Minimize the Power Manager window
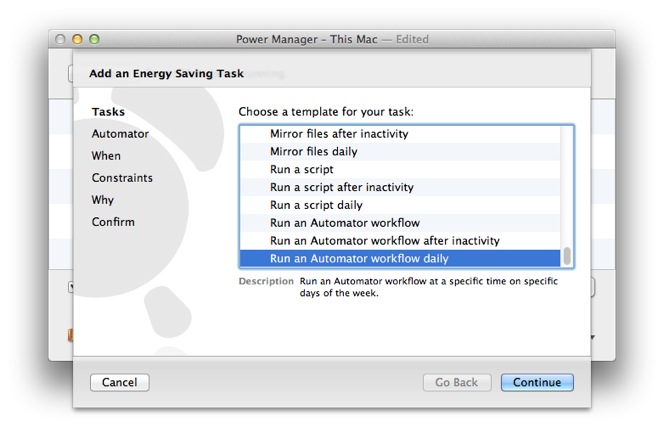 pyautogui.click(x=77, y=39)
